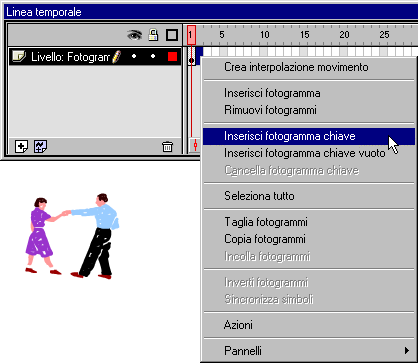Select Inserisci fotogramma chiave
Image resolution: width=418 pixels, height=363 pixels.
tap(309, 136)
